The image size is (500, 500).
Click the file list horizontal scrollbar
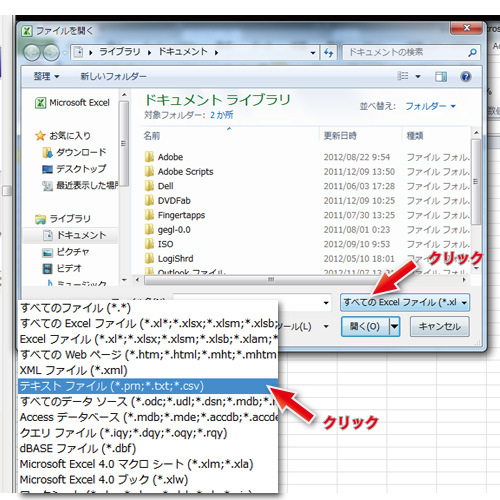tap(271, 280)
